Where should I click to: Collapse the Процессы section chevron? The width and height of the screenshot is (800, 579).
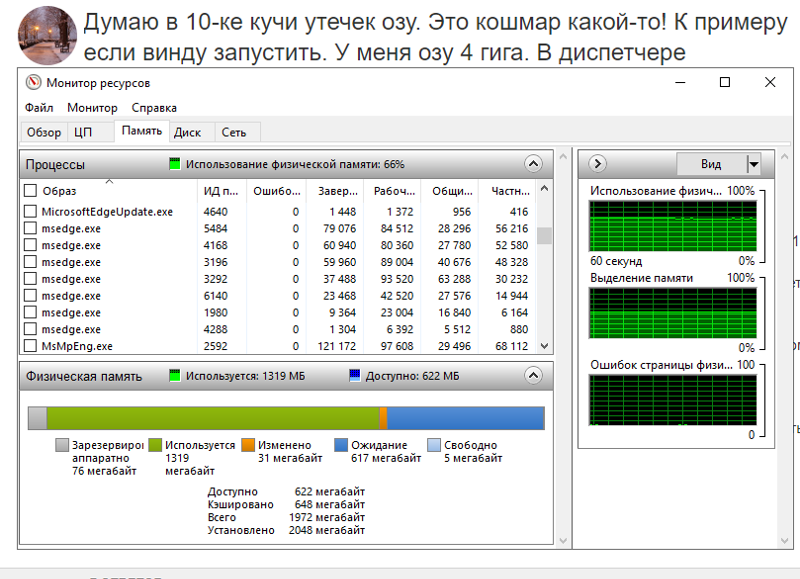coord(533,164)
